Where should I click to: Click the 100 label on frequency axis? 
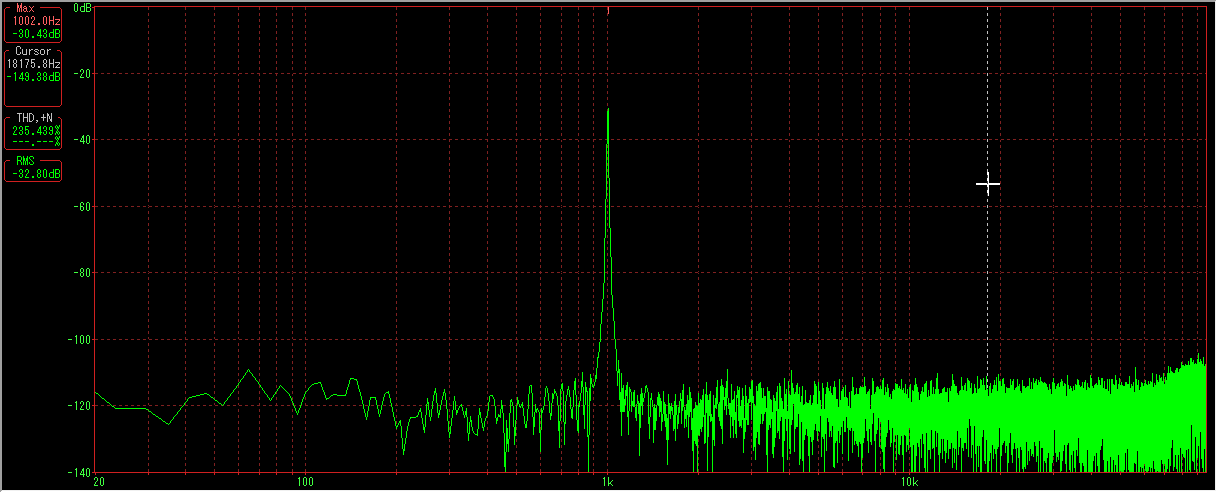305,482
